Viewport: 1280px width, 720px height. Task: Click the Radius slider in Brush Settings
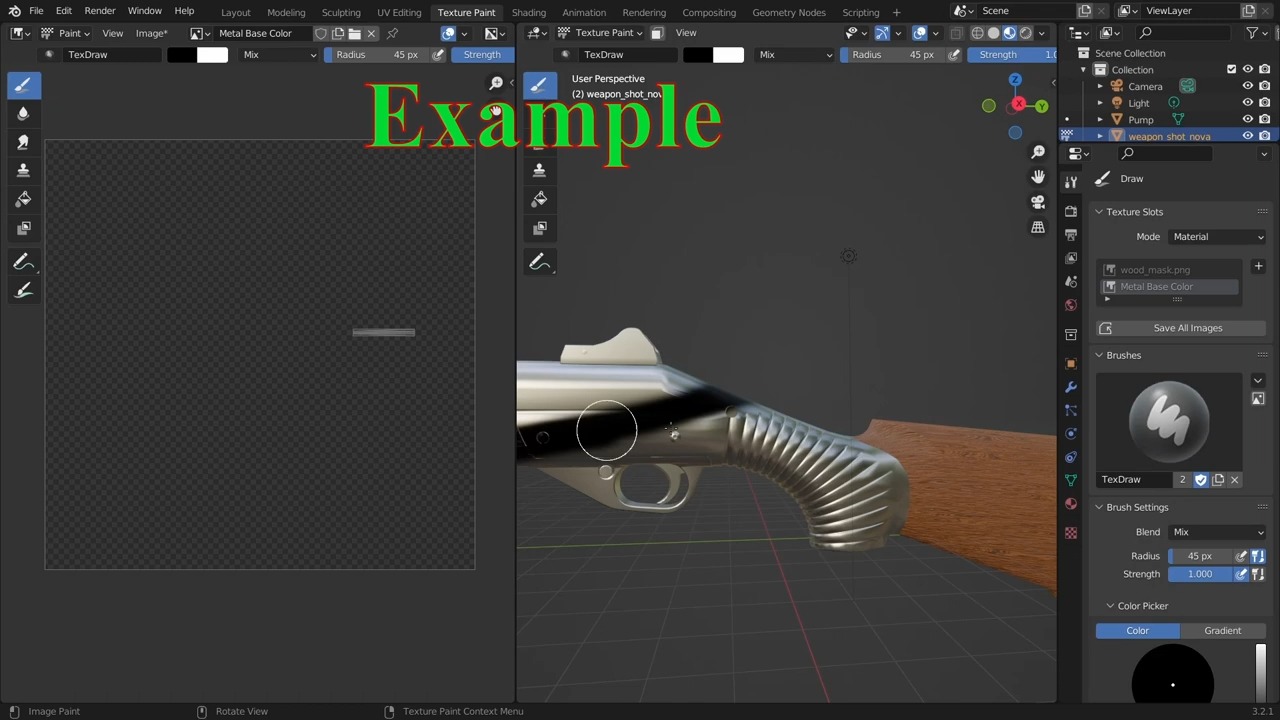[x=1200, y=556]
